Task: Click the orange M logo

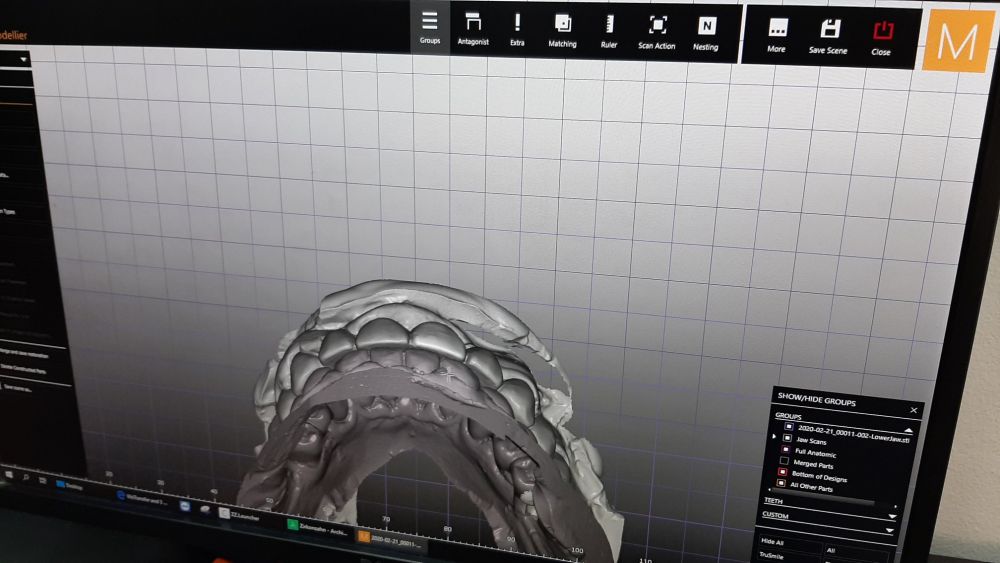Action: tap(957, 40)
